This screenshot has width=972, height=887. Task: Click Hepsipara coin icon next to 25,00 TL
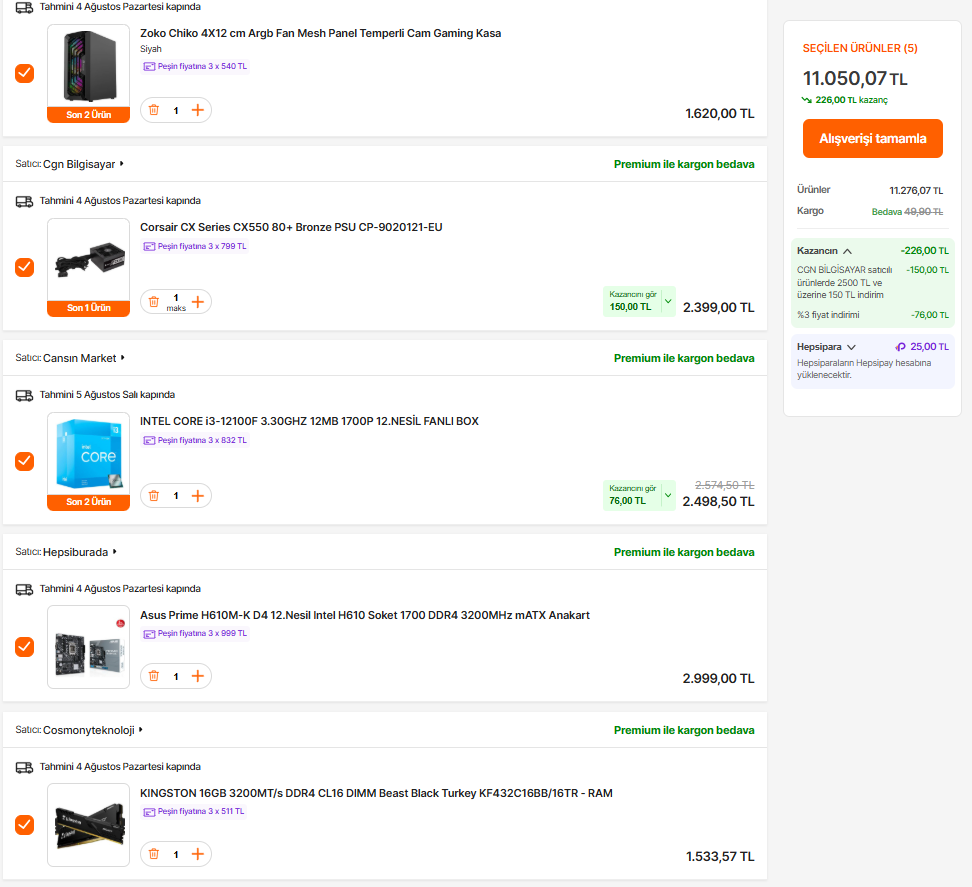900,347
